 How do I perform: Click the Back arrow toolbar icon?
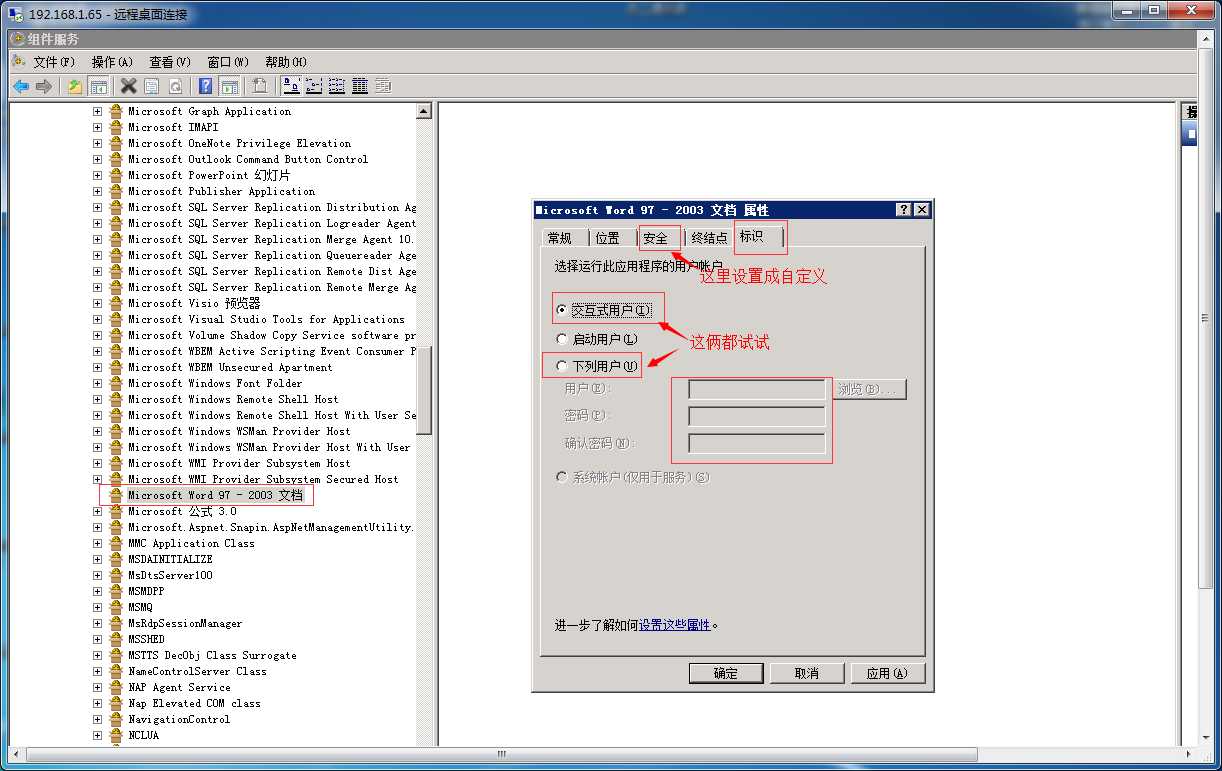click(20, 87)
